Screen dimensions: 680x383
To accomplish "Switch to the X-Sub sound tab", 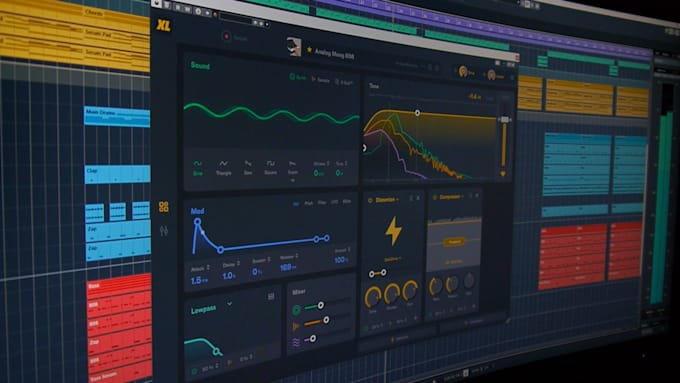I will coord(344,82).
